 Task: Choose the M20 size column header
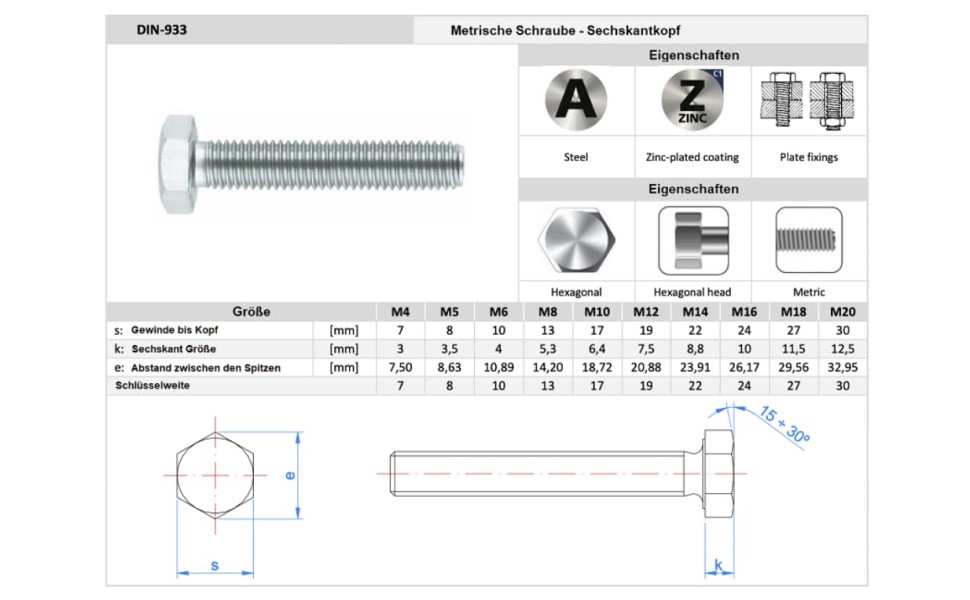pos(843,312)
